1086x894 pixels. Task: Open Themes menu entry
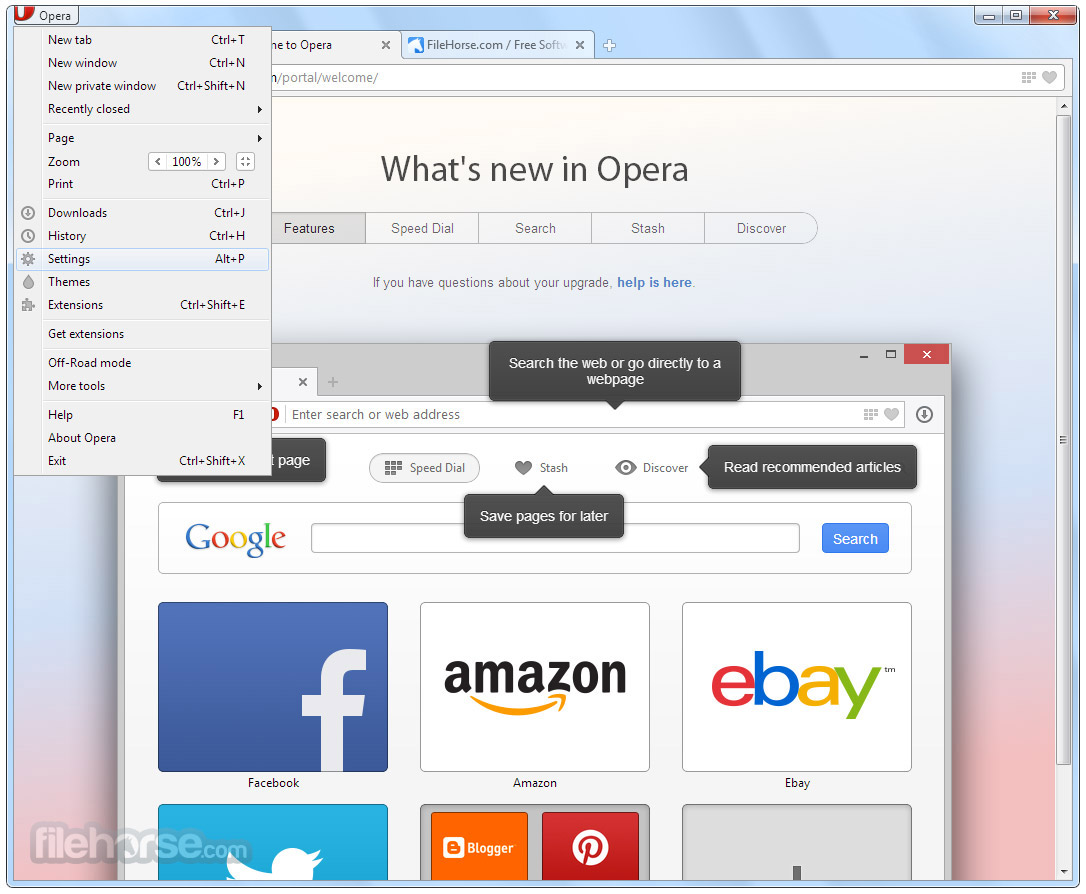pos(143,282)
